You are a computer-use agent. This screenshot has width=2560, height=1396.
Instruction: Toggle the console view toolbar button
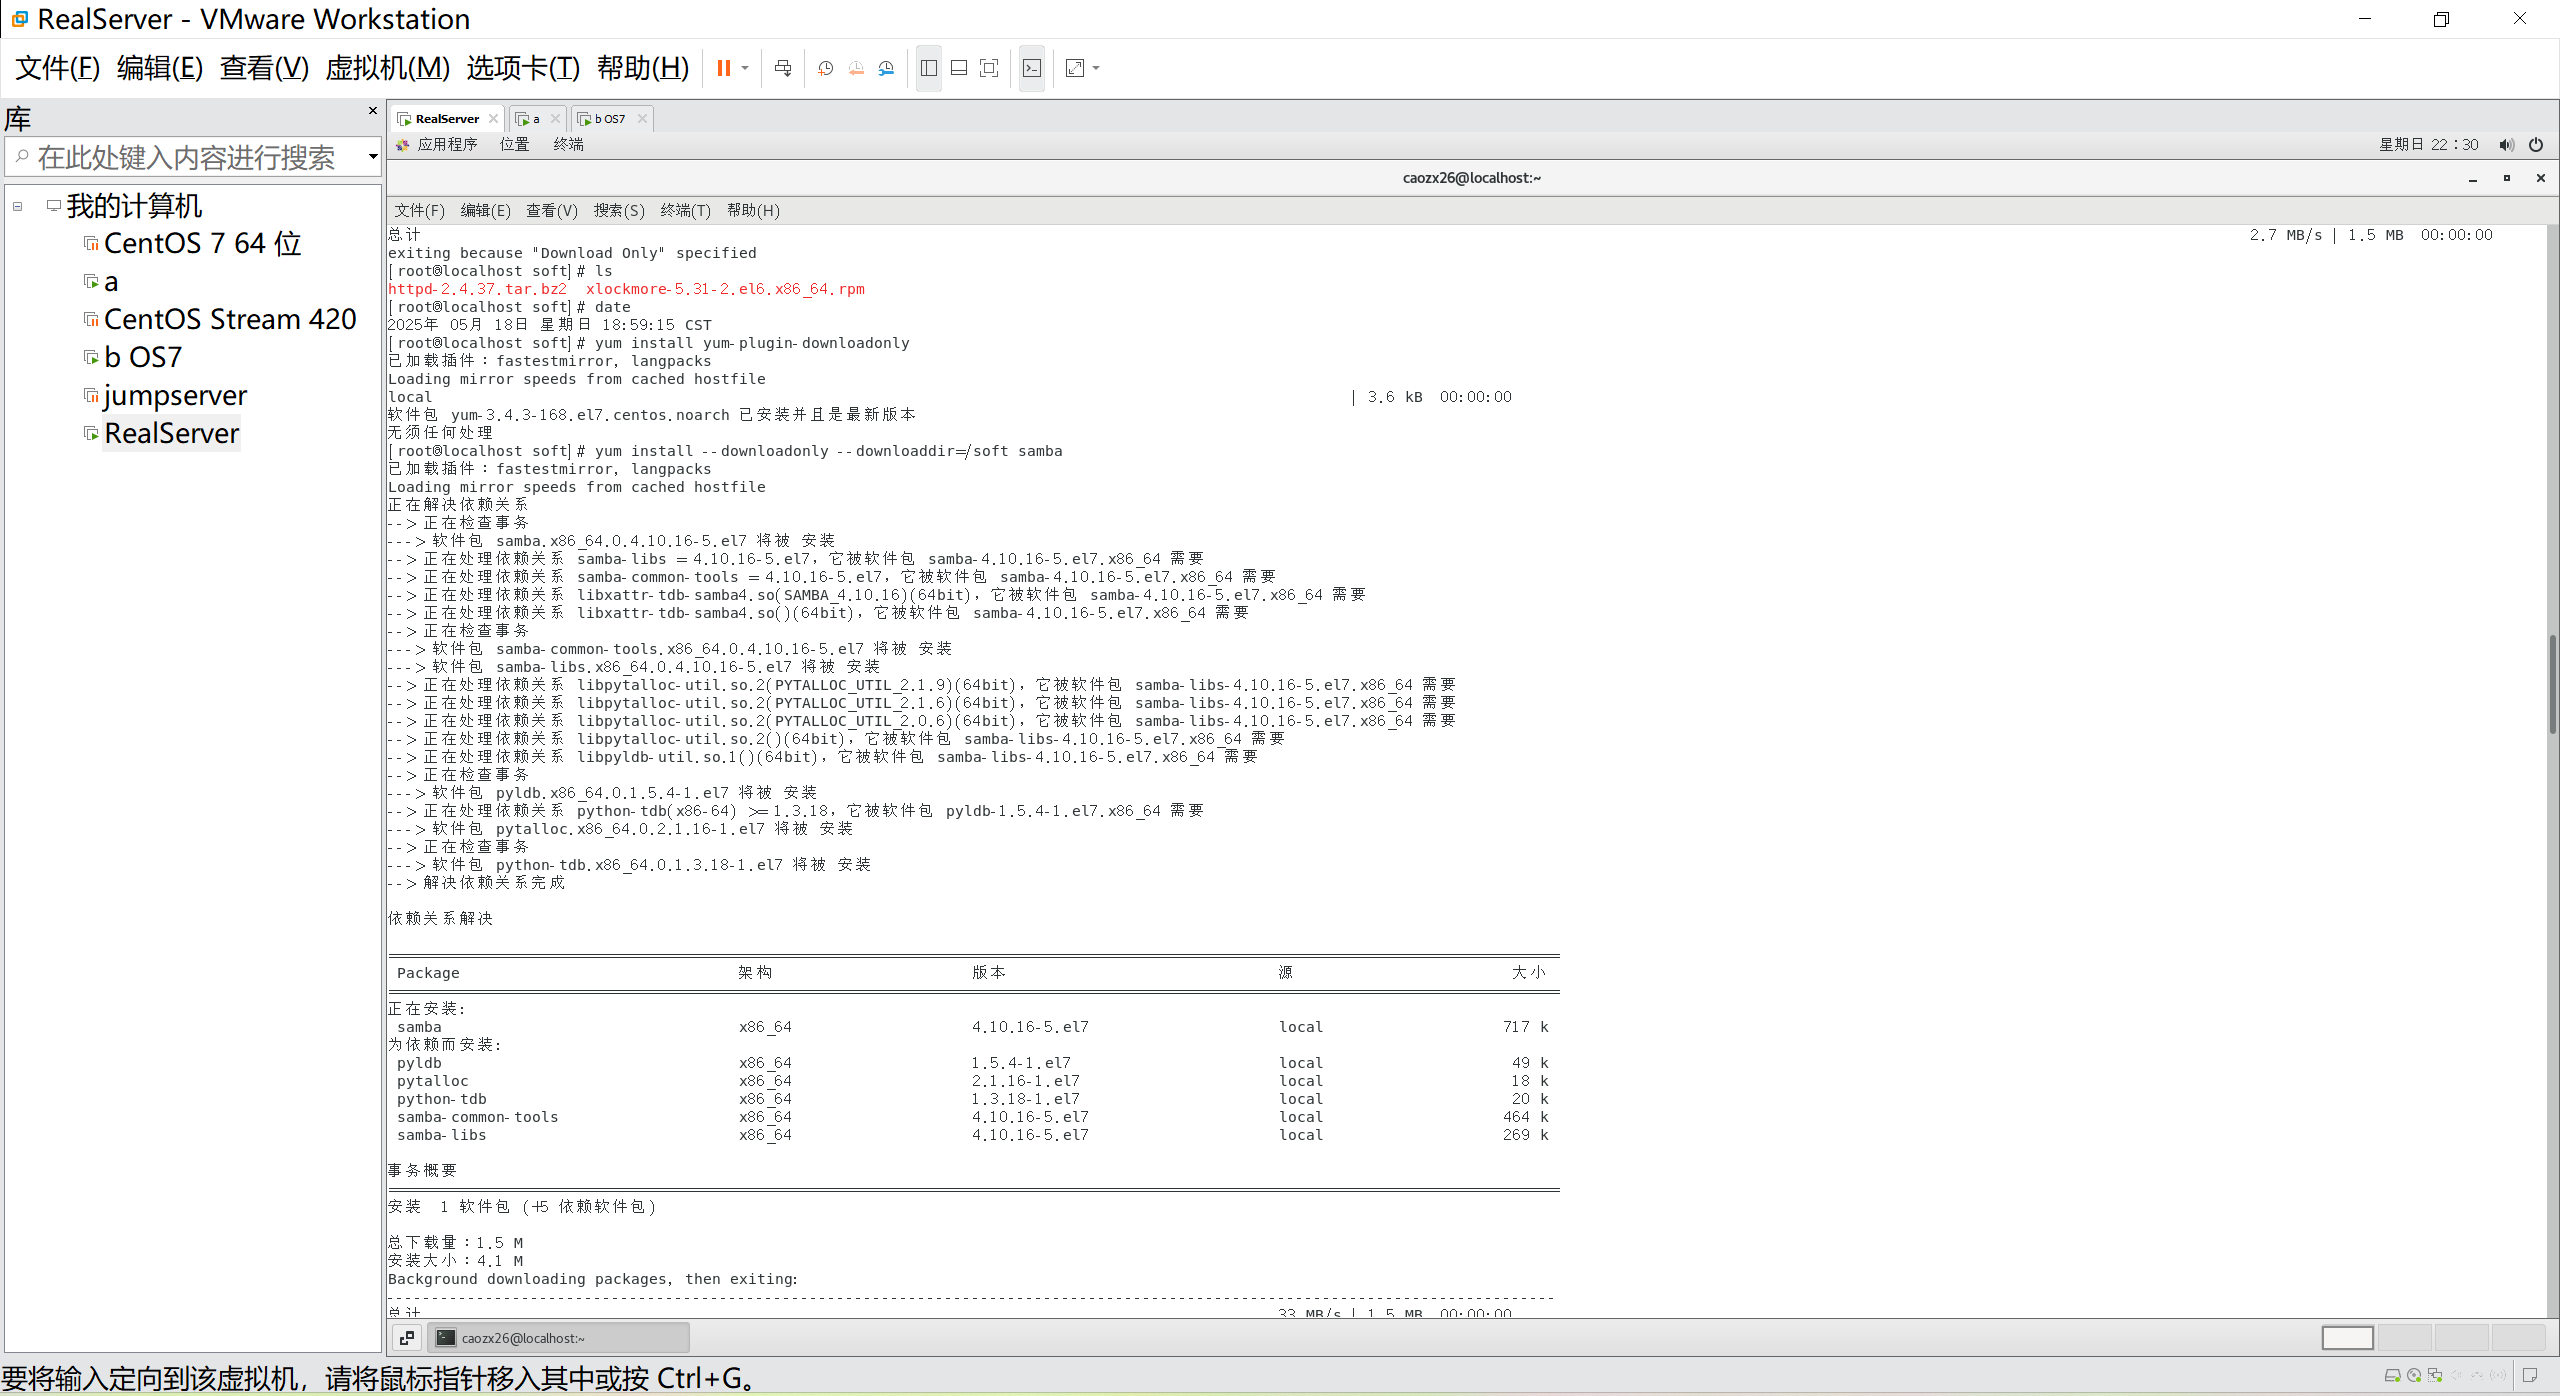(x=1032, y=68)
